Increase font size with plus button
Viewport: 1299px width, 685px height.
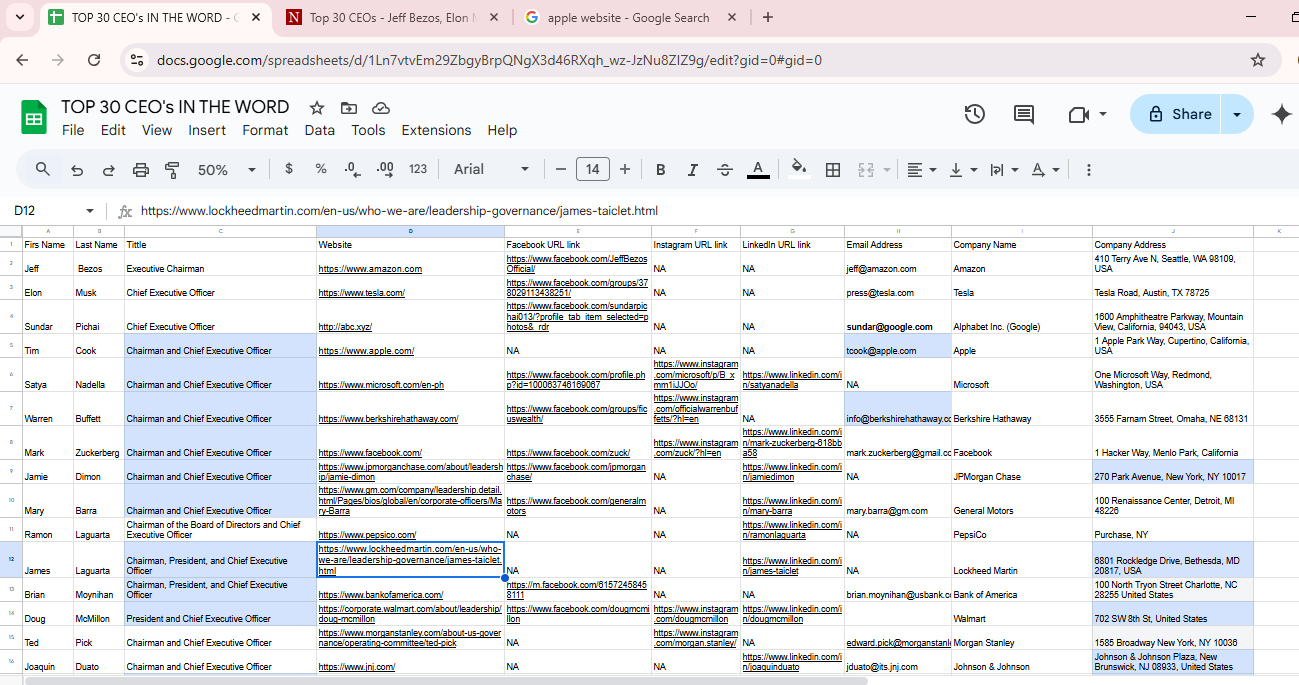[625, 169]
